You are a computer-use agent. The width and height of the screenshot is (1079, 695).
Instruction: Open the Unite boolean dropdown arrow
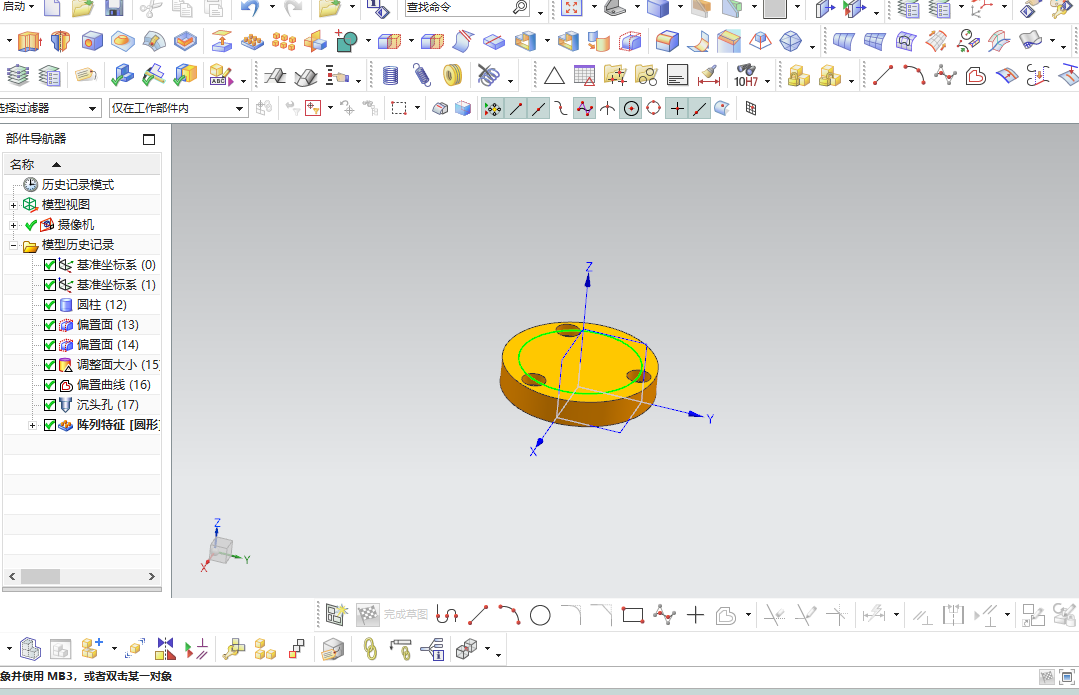click(368, 41)
